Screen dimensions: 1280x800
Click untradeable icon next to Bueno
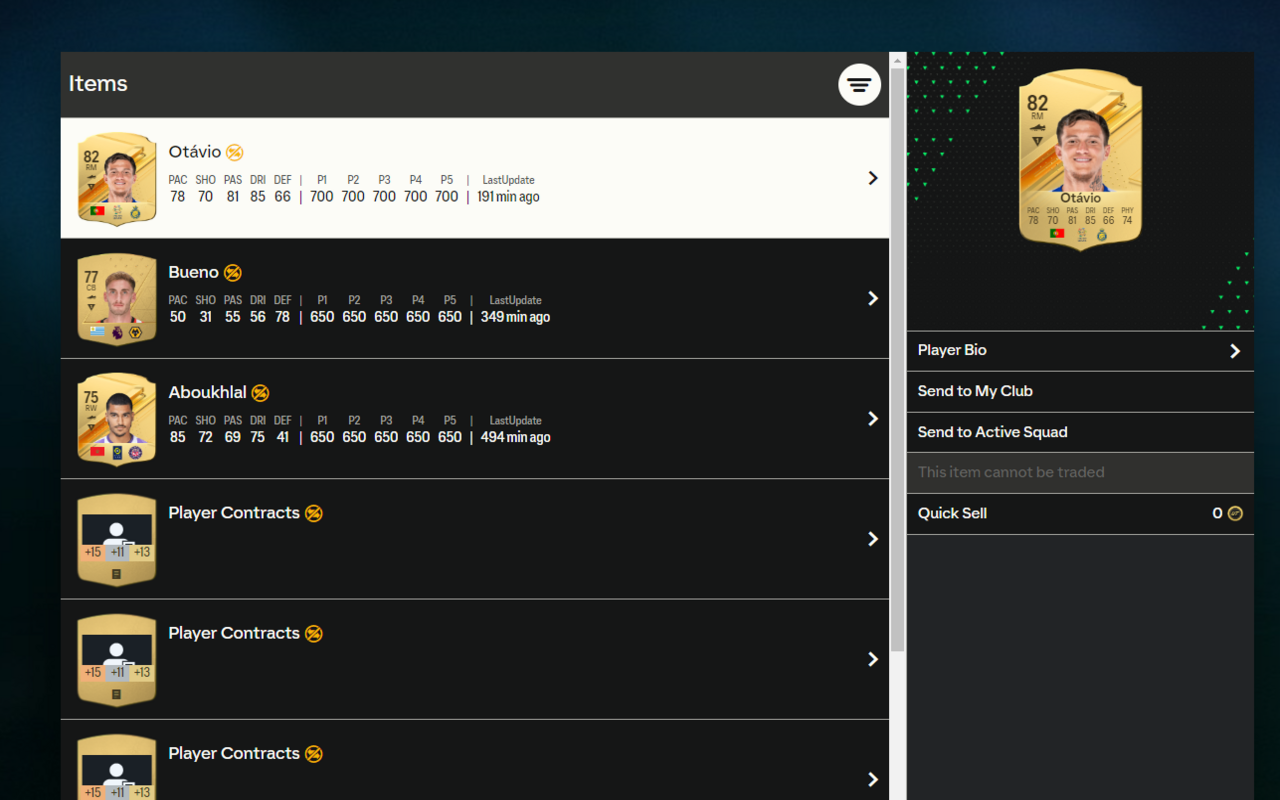pos(233,272)
